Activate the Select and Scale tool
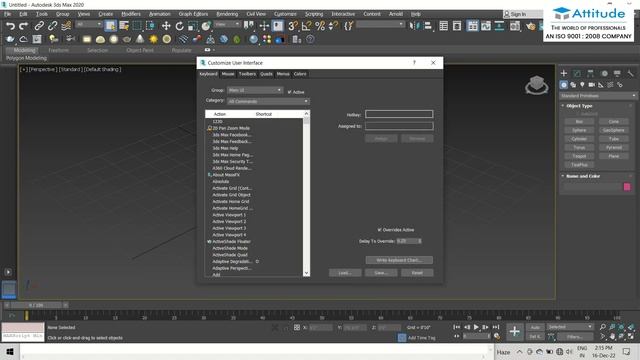 point(193,26)
